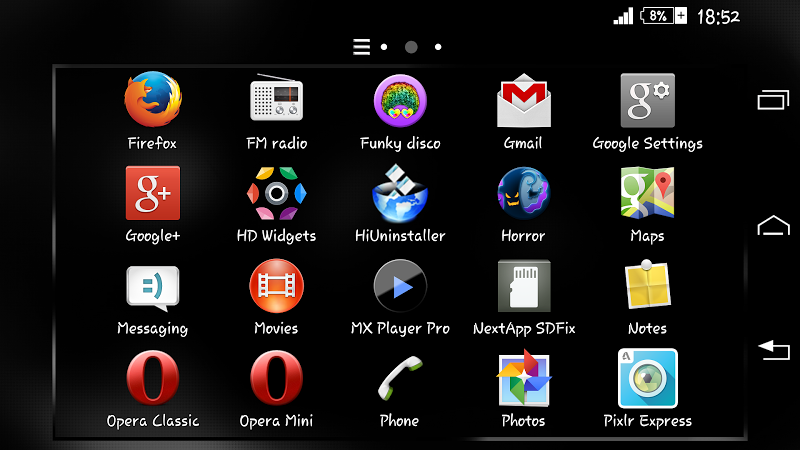Screen dimensions: 800x450
Task: Open Funky disco app
Action: (400, 100)
